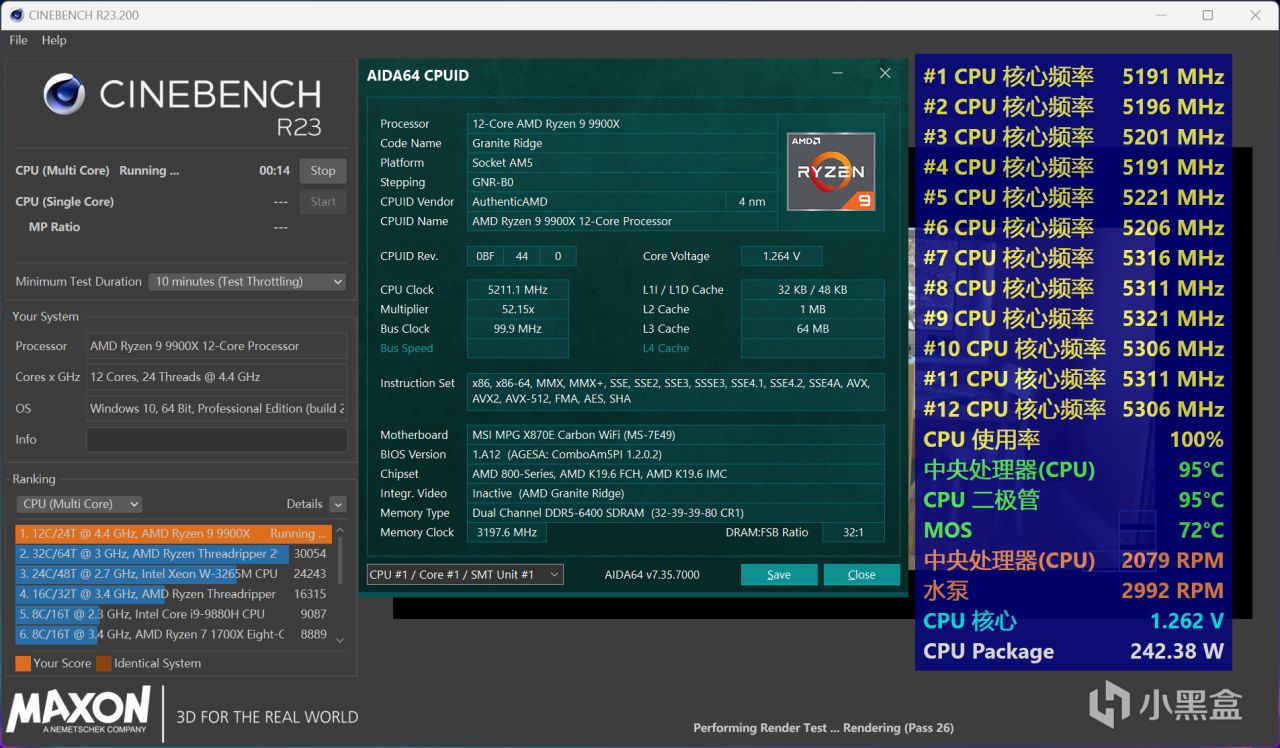The height and width of the screenshot is (748, 1280).
Task: Click the Cinebench app icon in title bar
Action: (16, 15)
